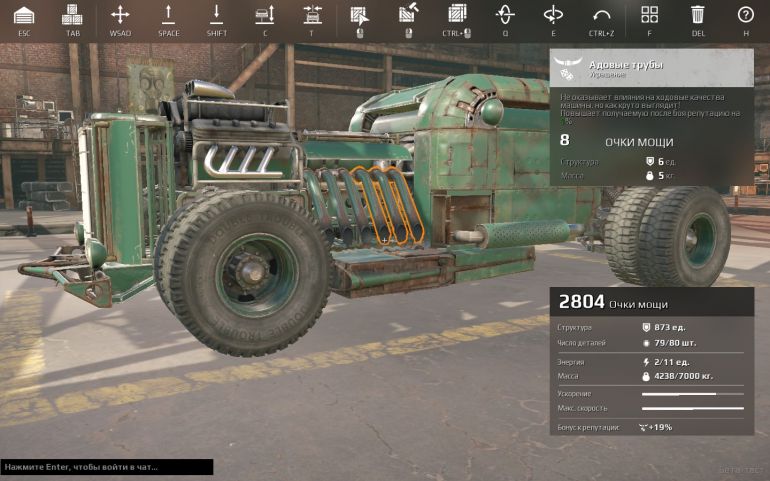Click the toolbar icon labeled T

[312, 15]
